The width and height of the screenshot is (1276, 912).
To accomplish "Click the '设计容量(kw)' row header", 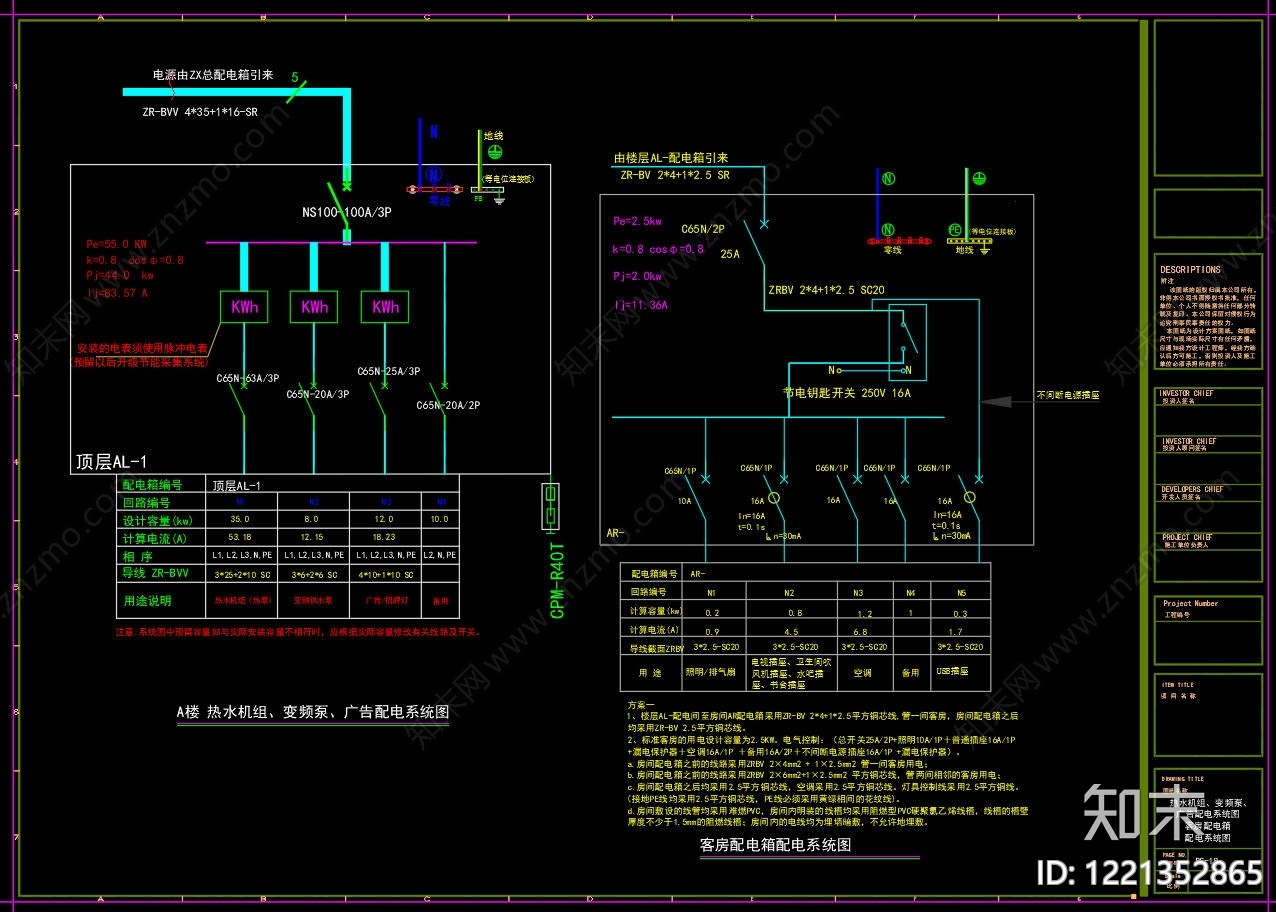I will (x=157, y=520).
